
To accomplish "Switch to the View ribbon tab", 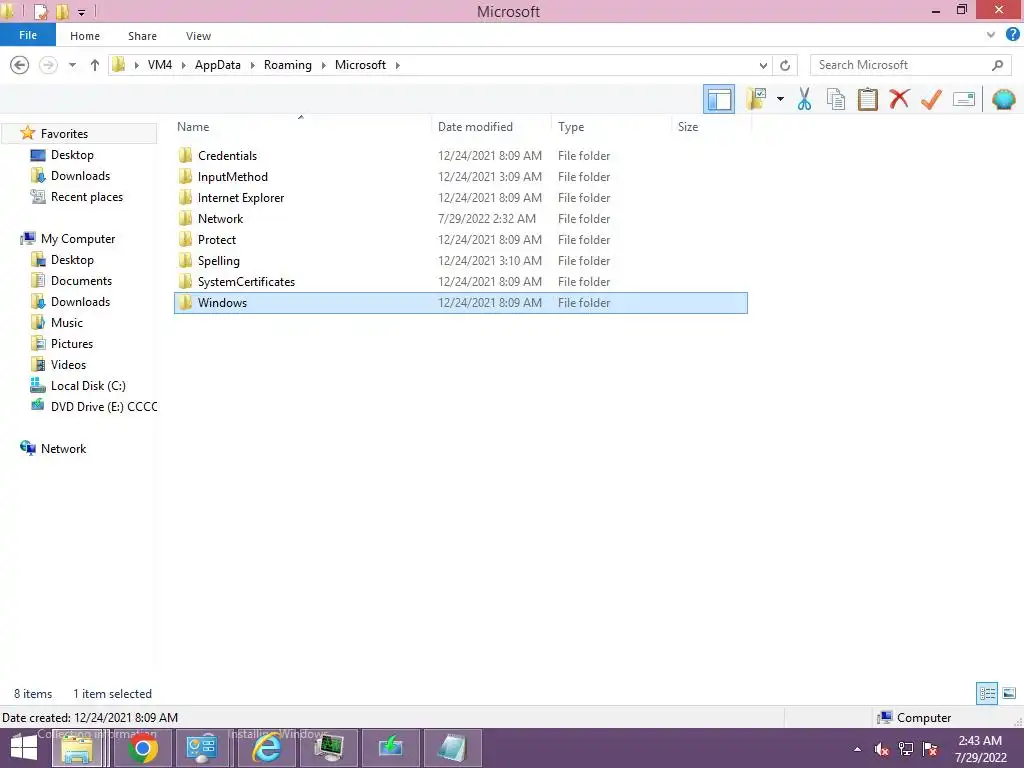I will pyautogui.click(x=199, y=36).
